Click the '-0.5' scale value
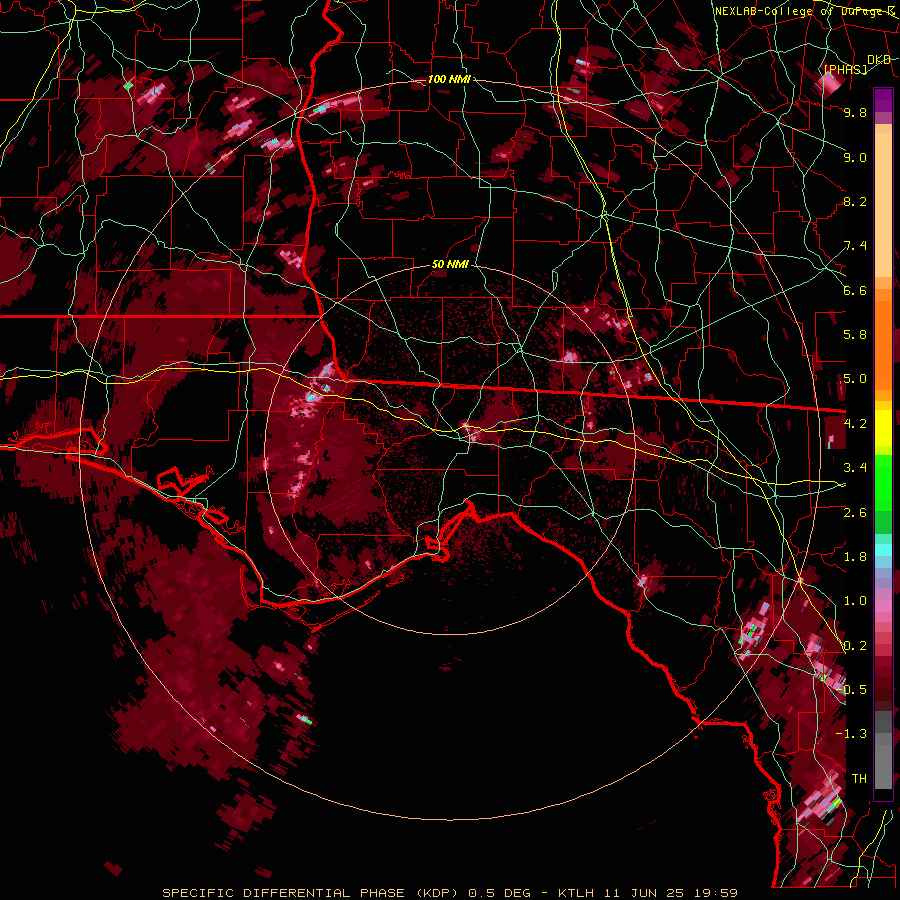 851,690
